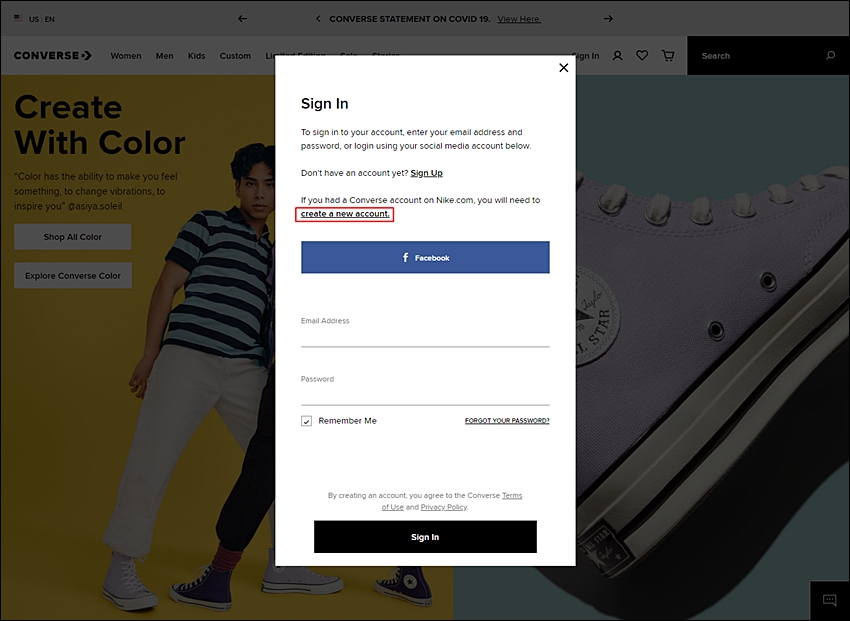Click the Explore Converse Color button
850x621 pixels.
pyautogui.click(x=73, y=276)
